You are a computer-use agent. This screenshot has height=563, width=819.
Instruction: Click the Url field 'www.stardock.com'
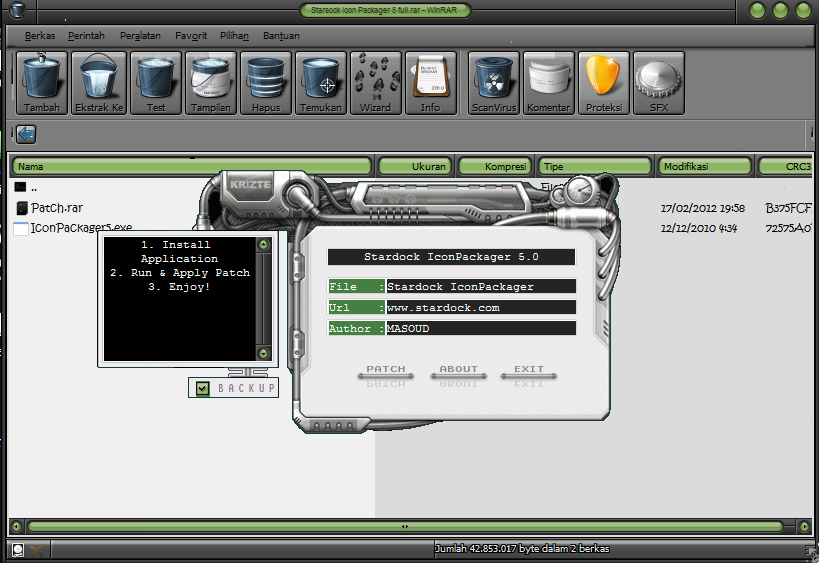481,307
